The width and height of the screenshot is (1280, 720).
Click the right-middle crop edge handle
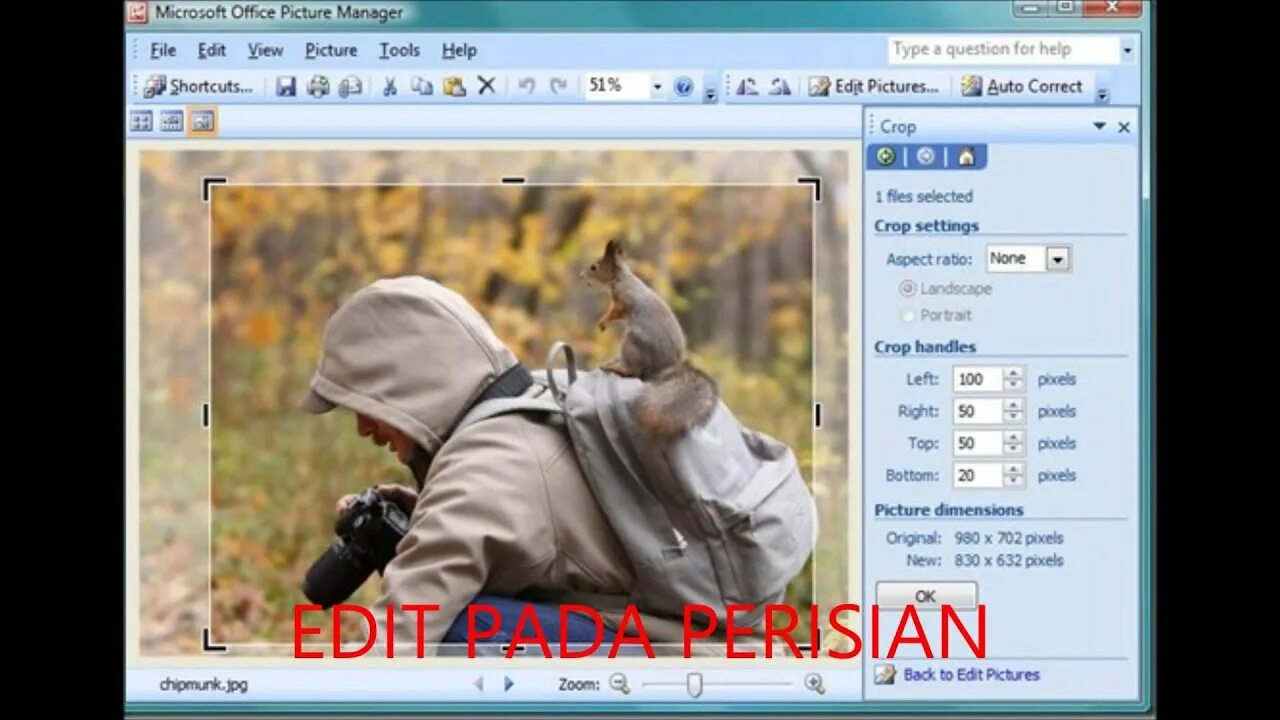click(x=817, y=415)
